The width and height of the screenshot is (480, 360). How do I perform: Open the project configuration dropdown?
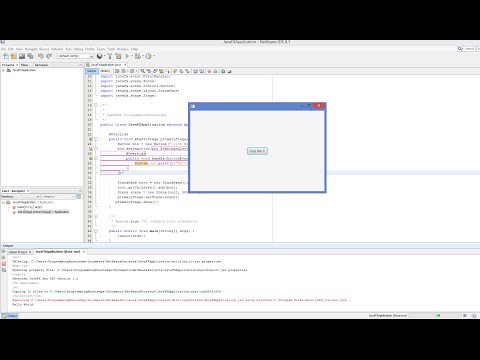pos(75,56)
